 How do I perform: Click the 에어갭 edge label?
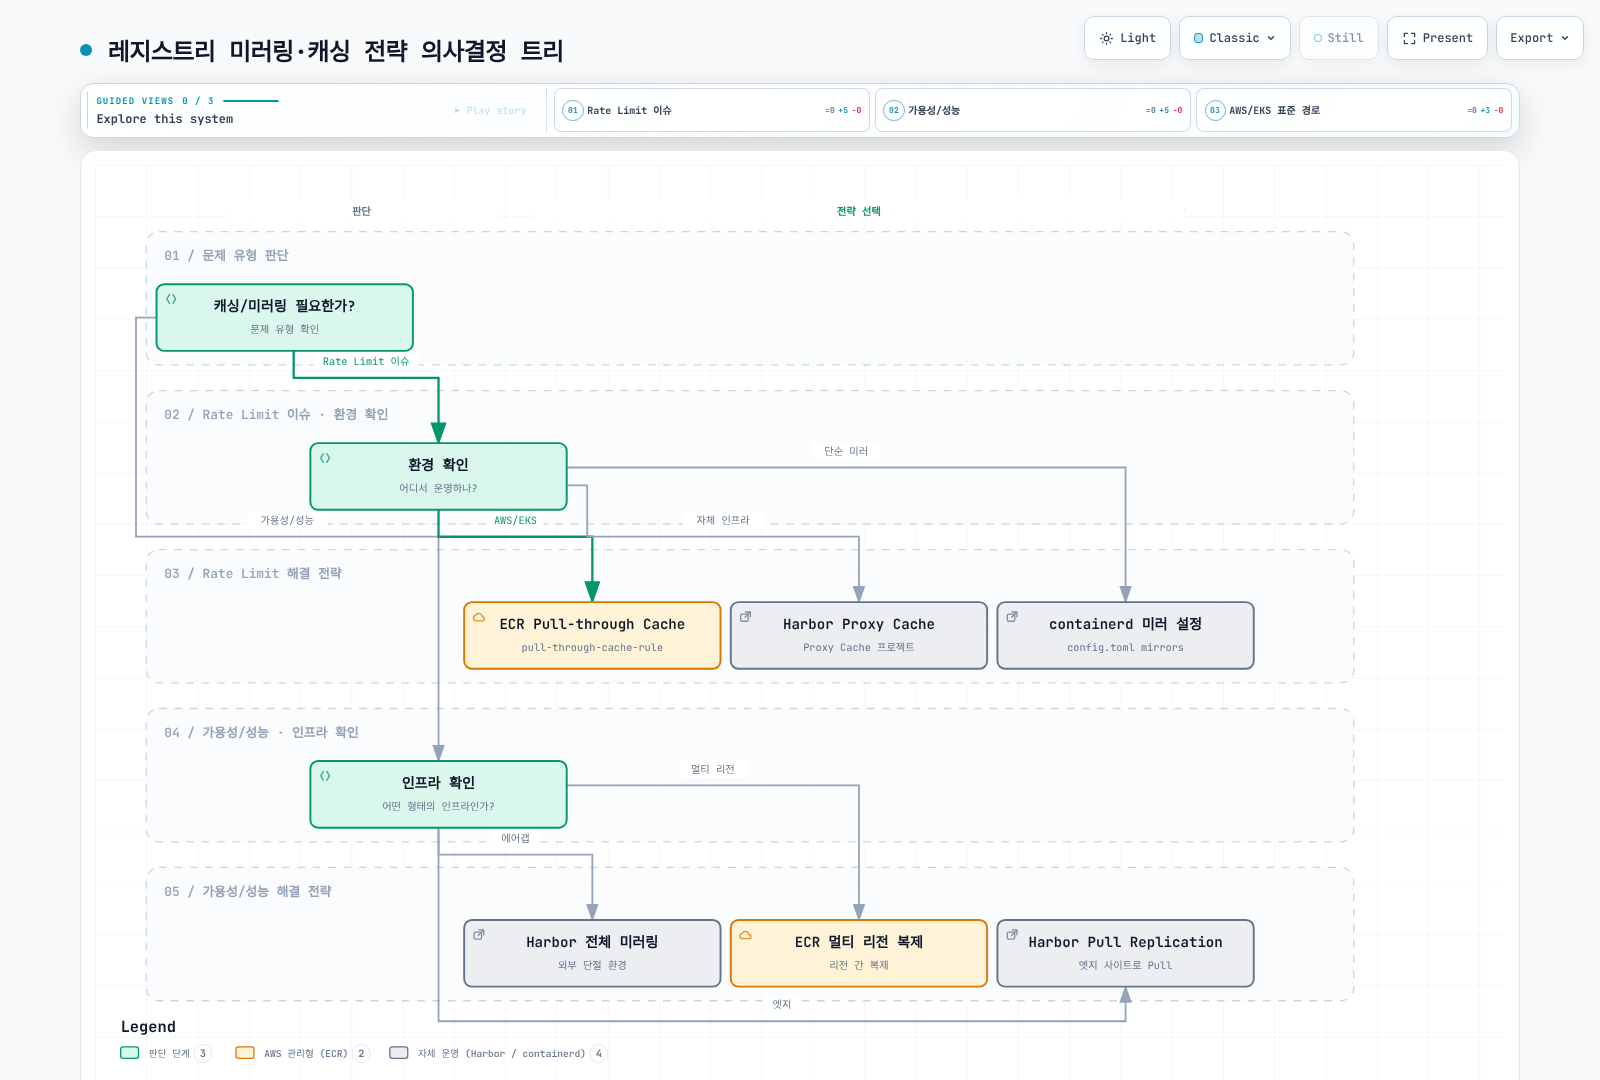(x=516, y=839)
